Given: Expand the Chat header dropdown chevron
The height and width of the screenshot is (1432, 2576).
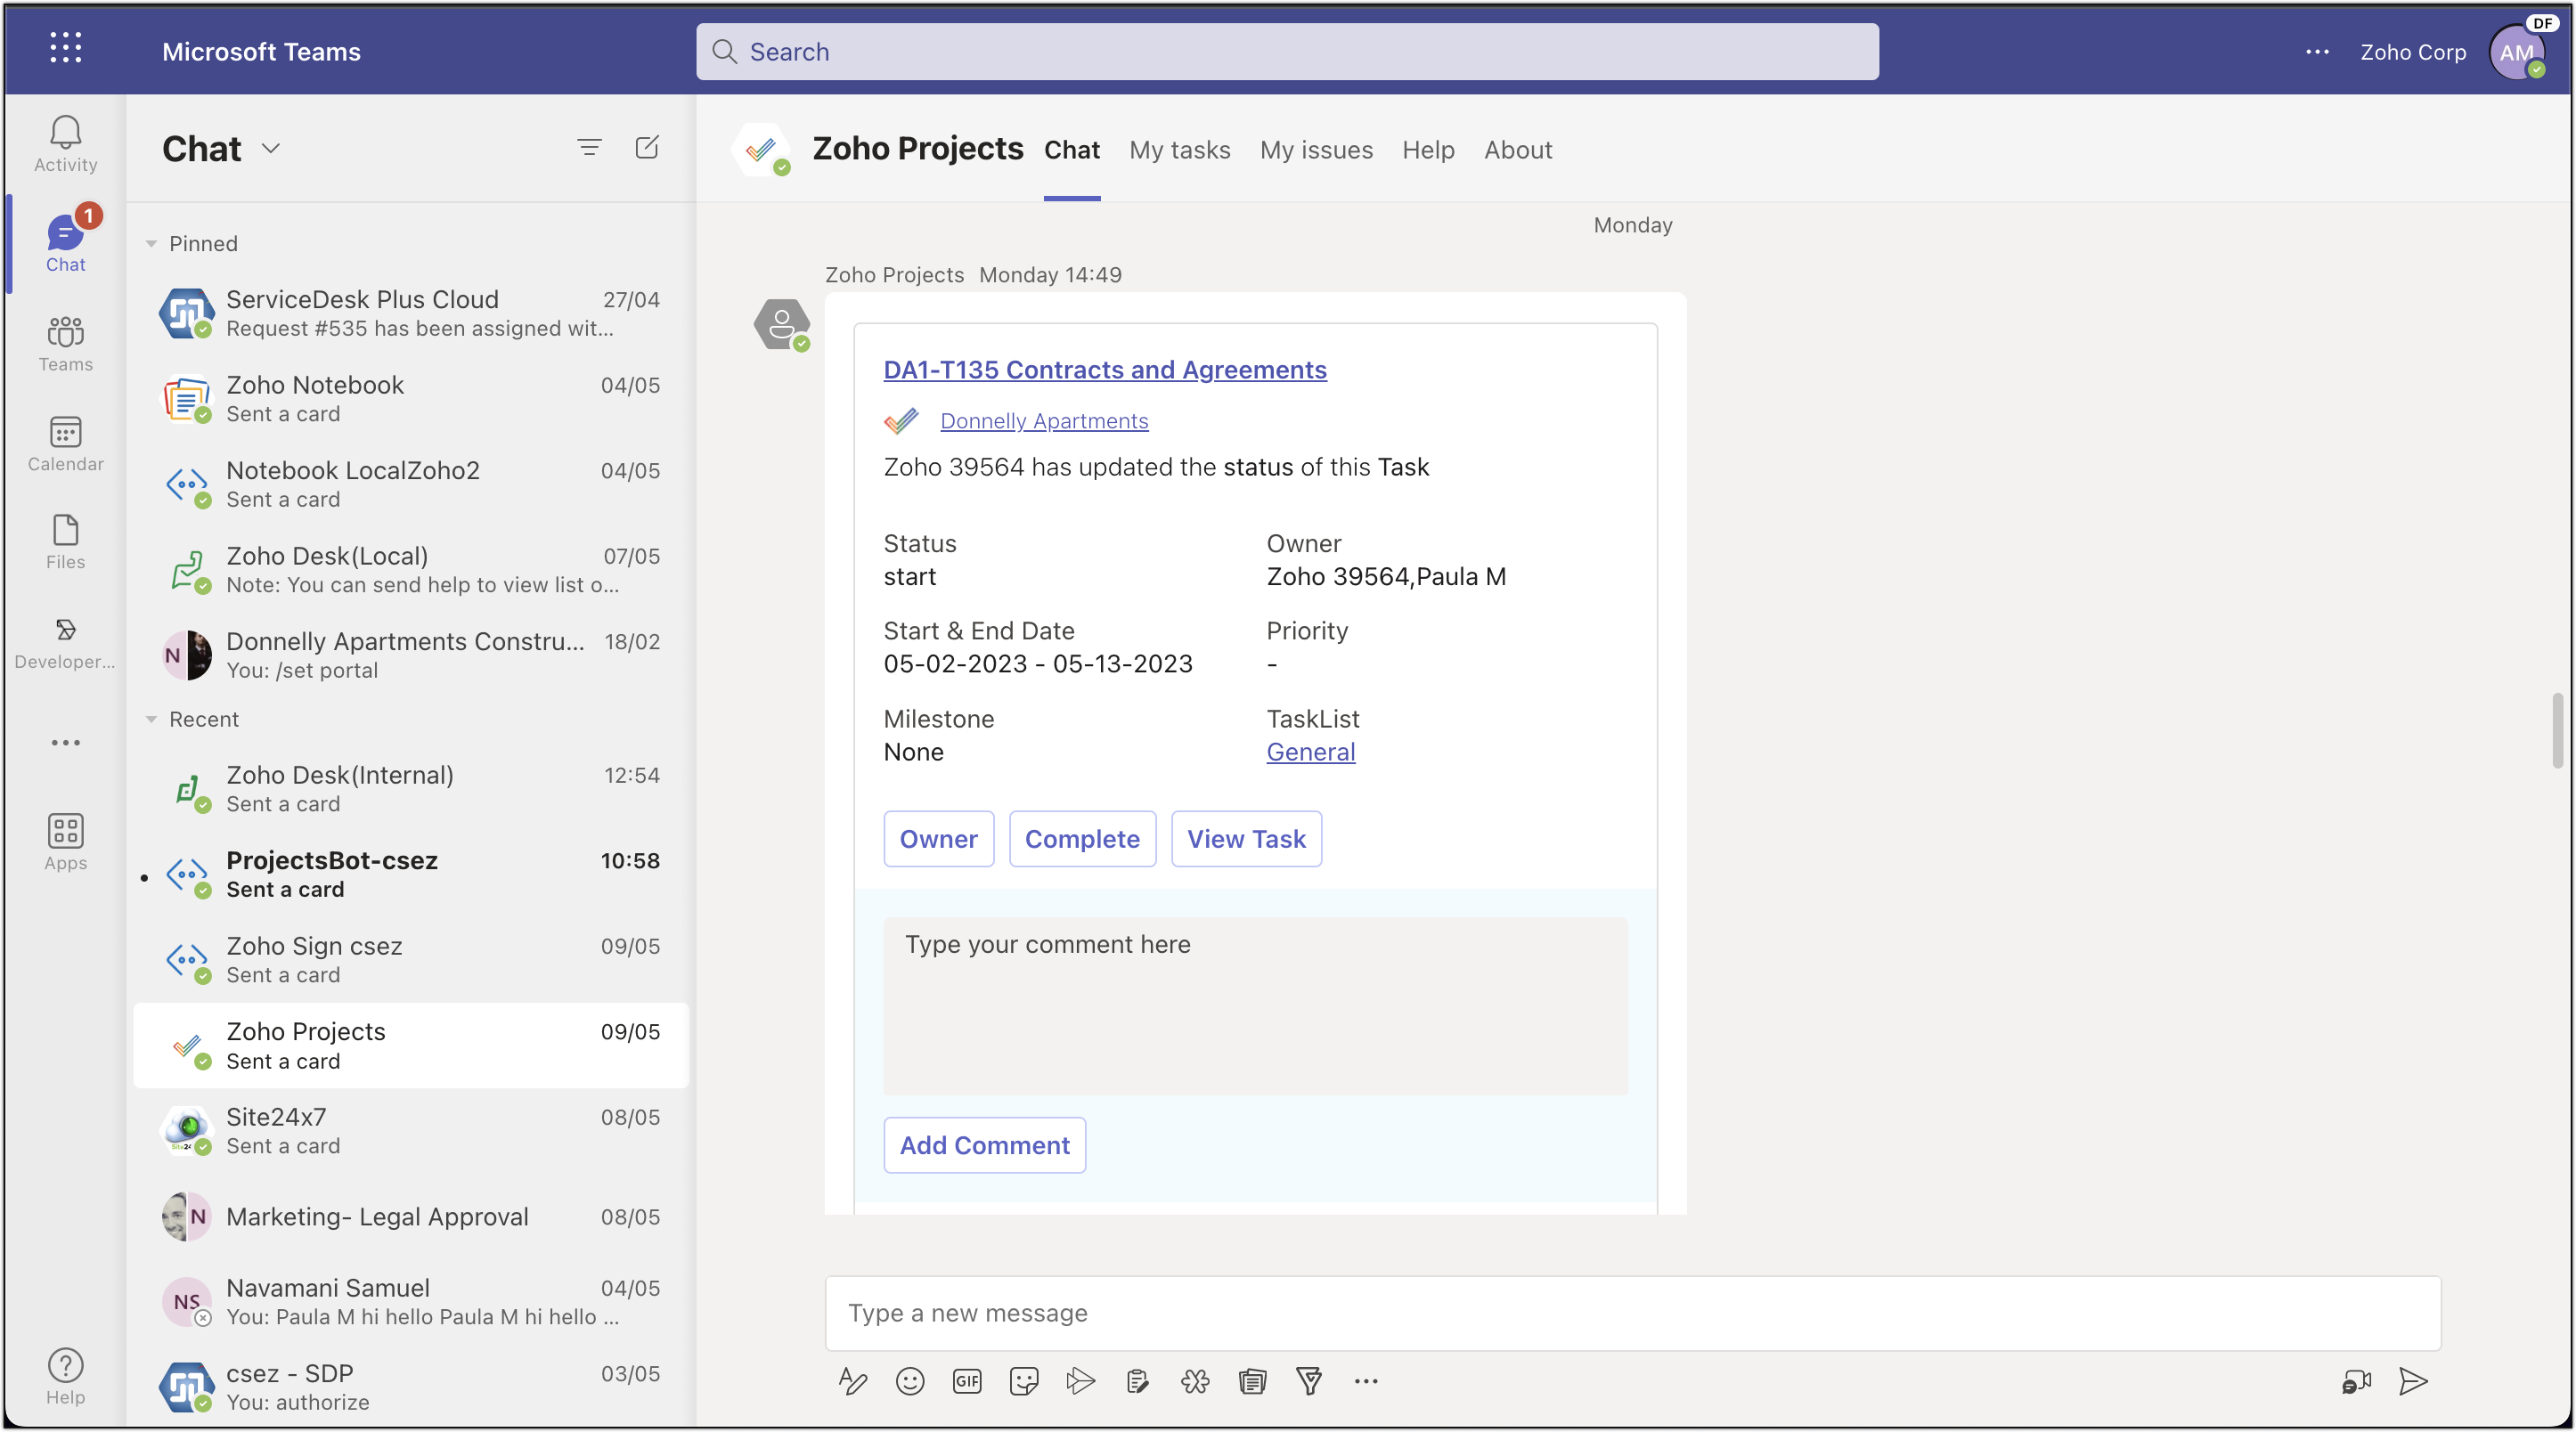Looking at the screenshot, I should pos(270,149).
